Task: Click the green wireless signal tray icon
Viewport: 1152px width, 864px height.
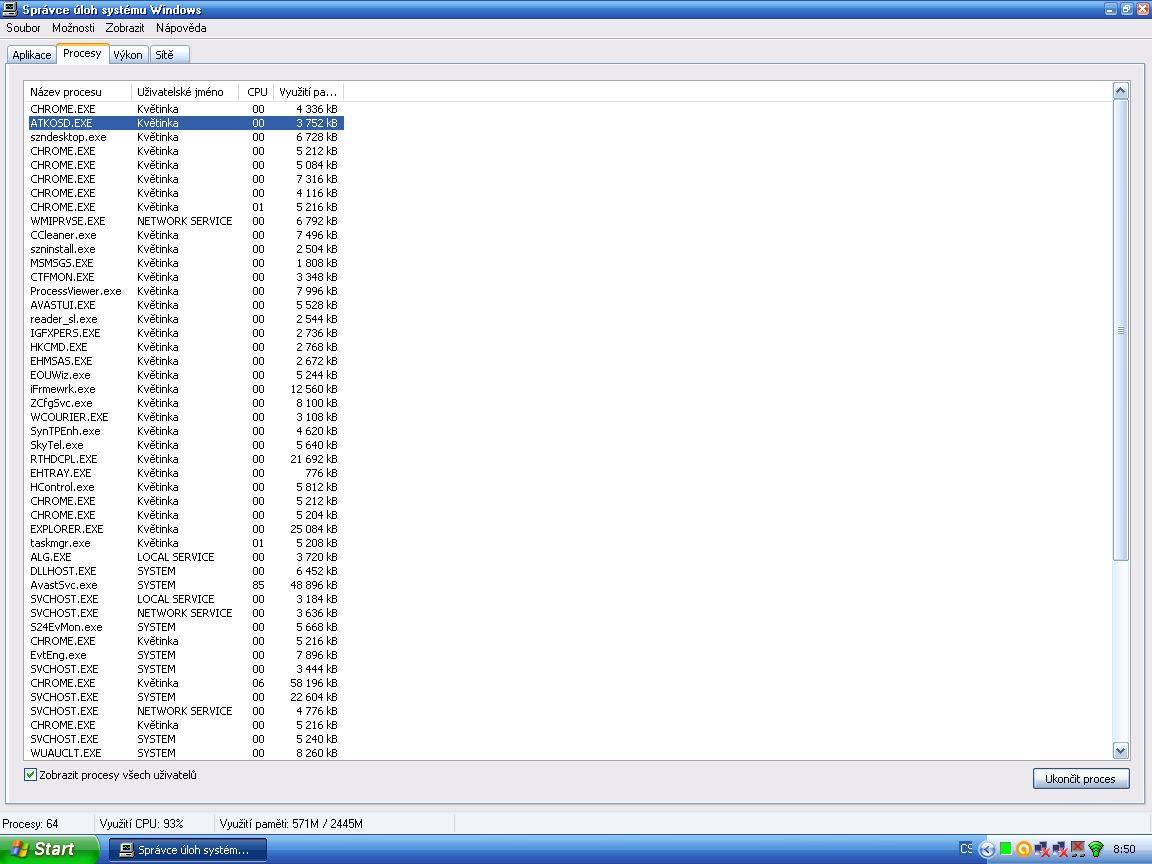Action: (x=1095, y=849)
